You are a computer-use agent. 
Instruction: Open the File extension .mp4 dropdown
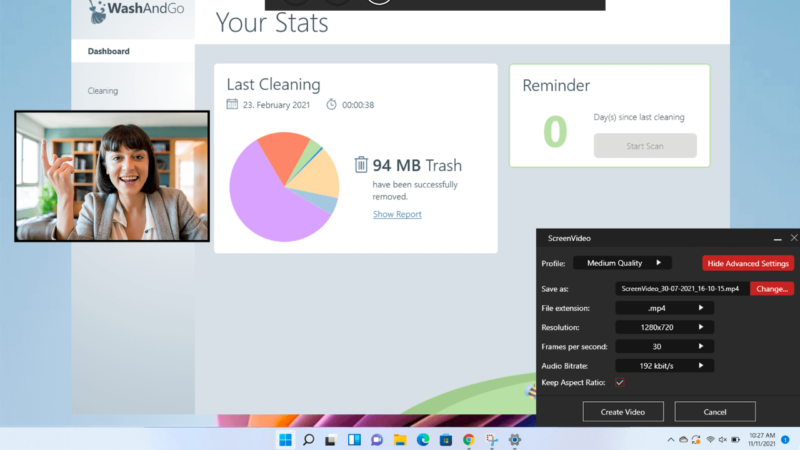[x=664, y=308]
